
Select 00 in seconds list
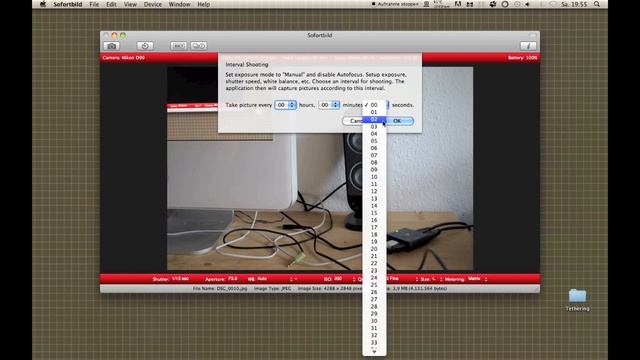coord(374,105)
